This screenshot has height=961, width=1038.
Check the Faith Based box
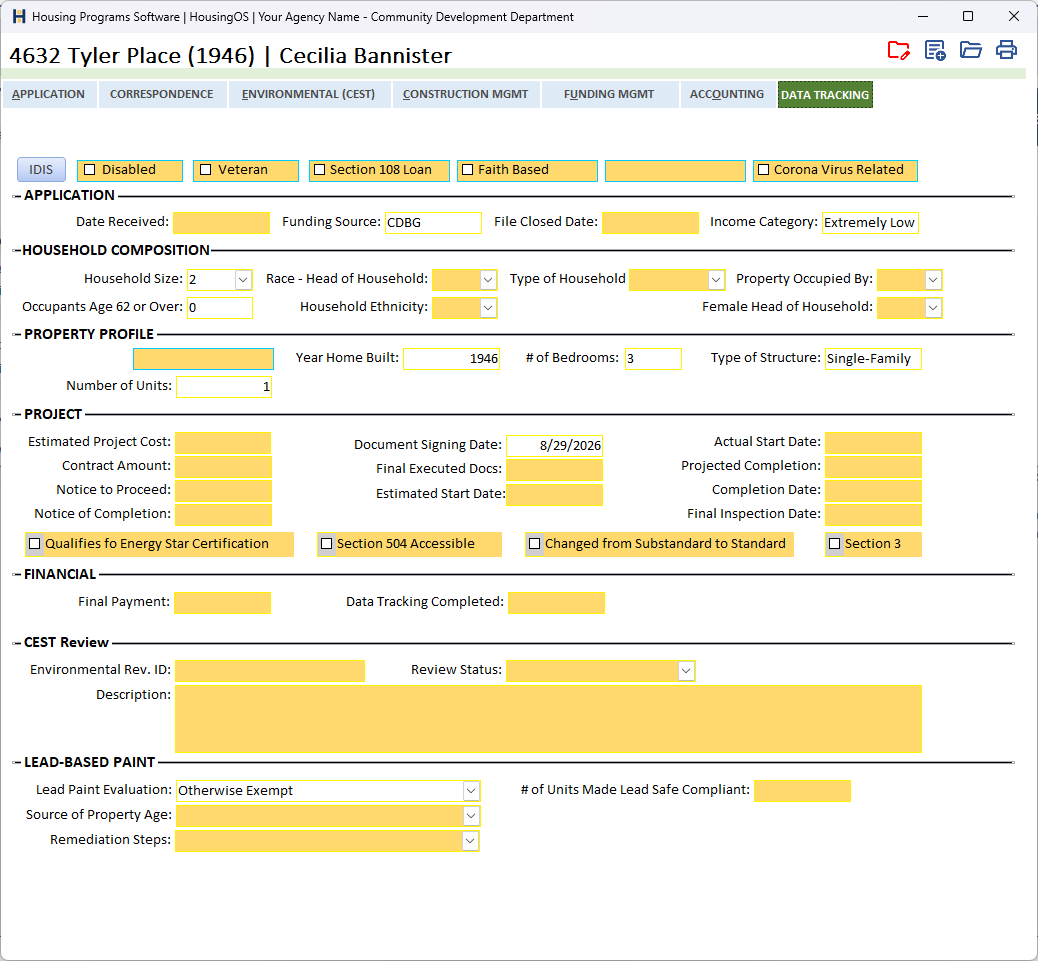467,170
